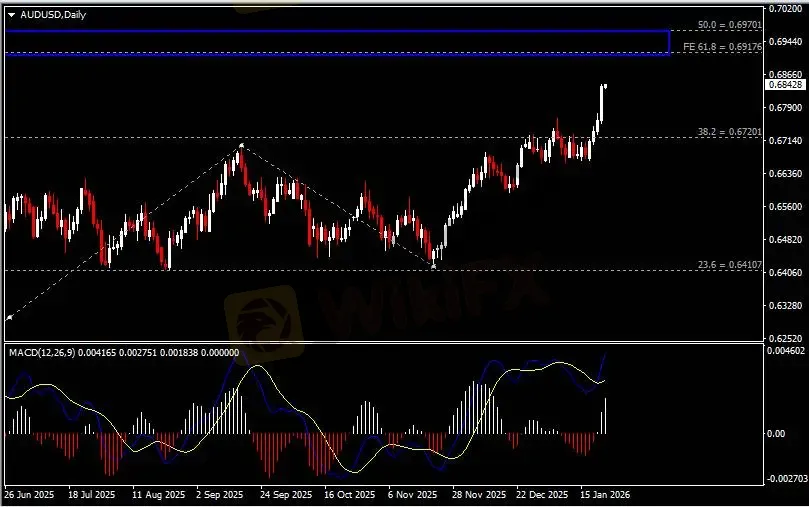Click the latest tall white candlestick

pyautogui.click(x=603, y=102)
